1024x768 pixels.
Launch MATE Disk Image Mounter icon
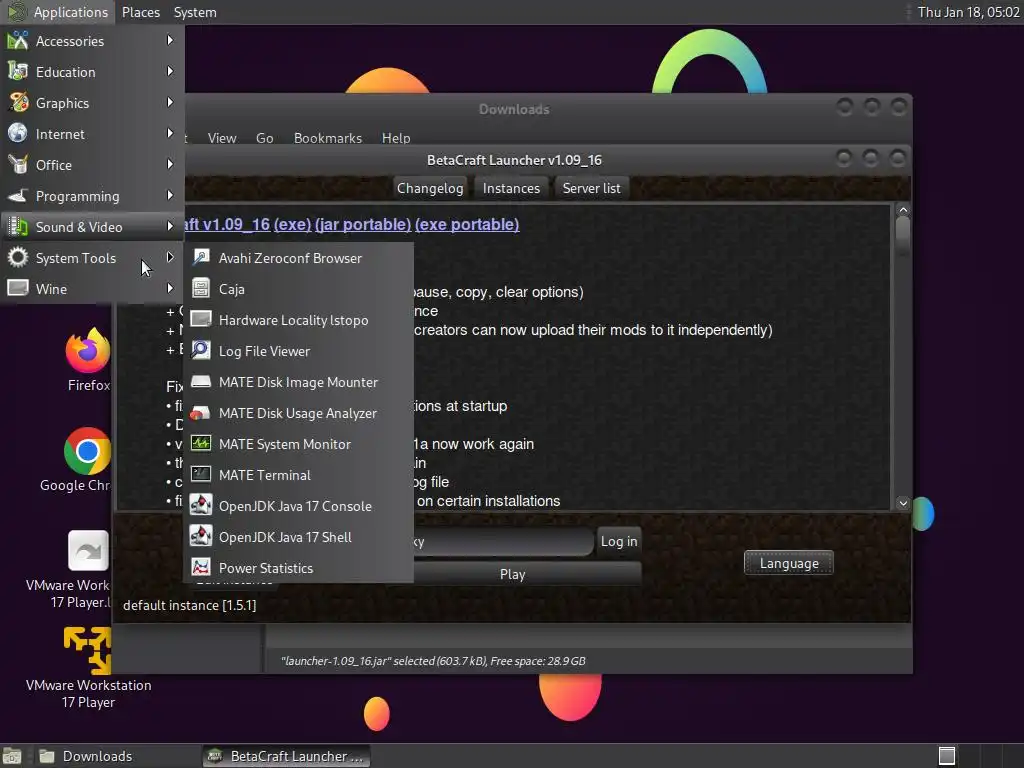coord(200,381)
